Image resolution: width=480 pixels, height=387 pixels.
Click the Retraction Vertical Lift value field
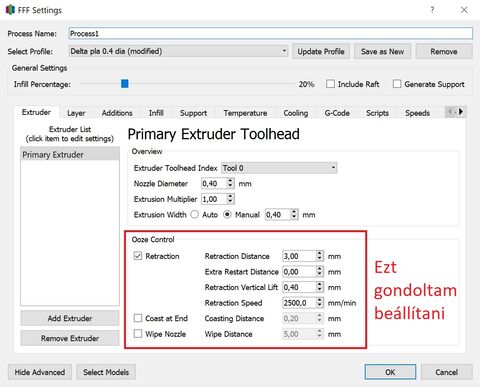click(x=299, y=287)
